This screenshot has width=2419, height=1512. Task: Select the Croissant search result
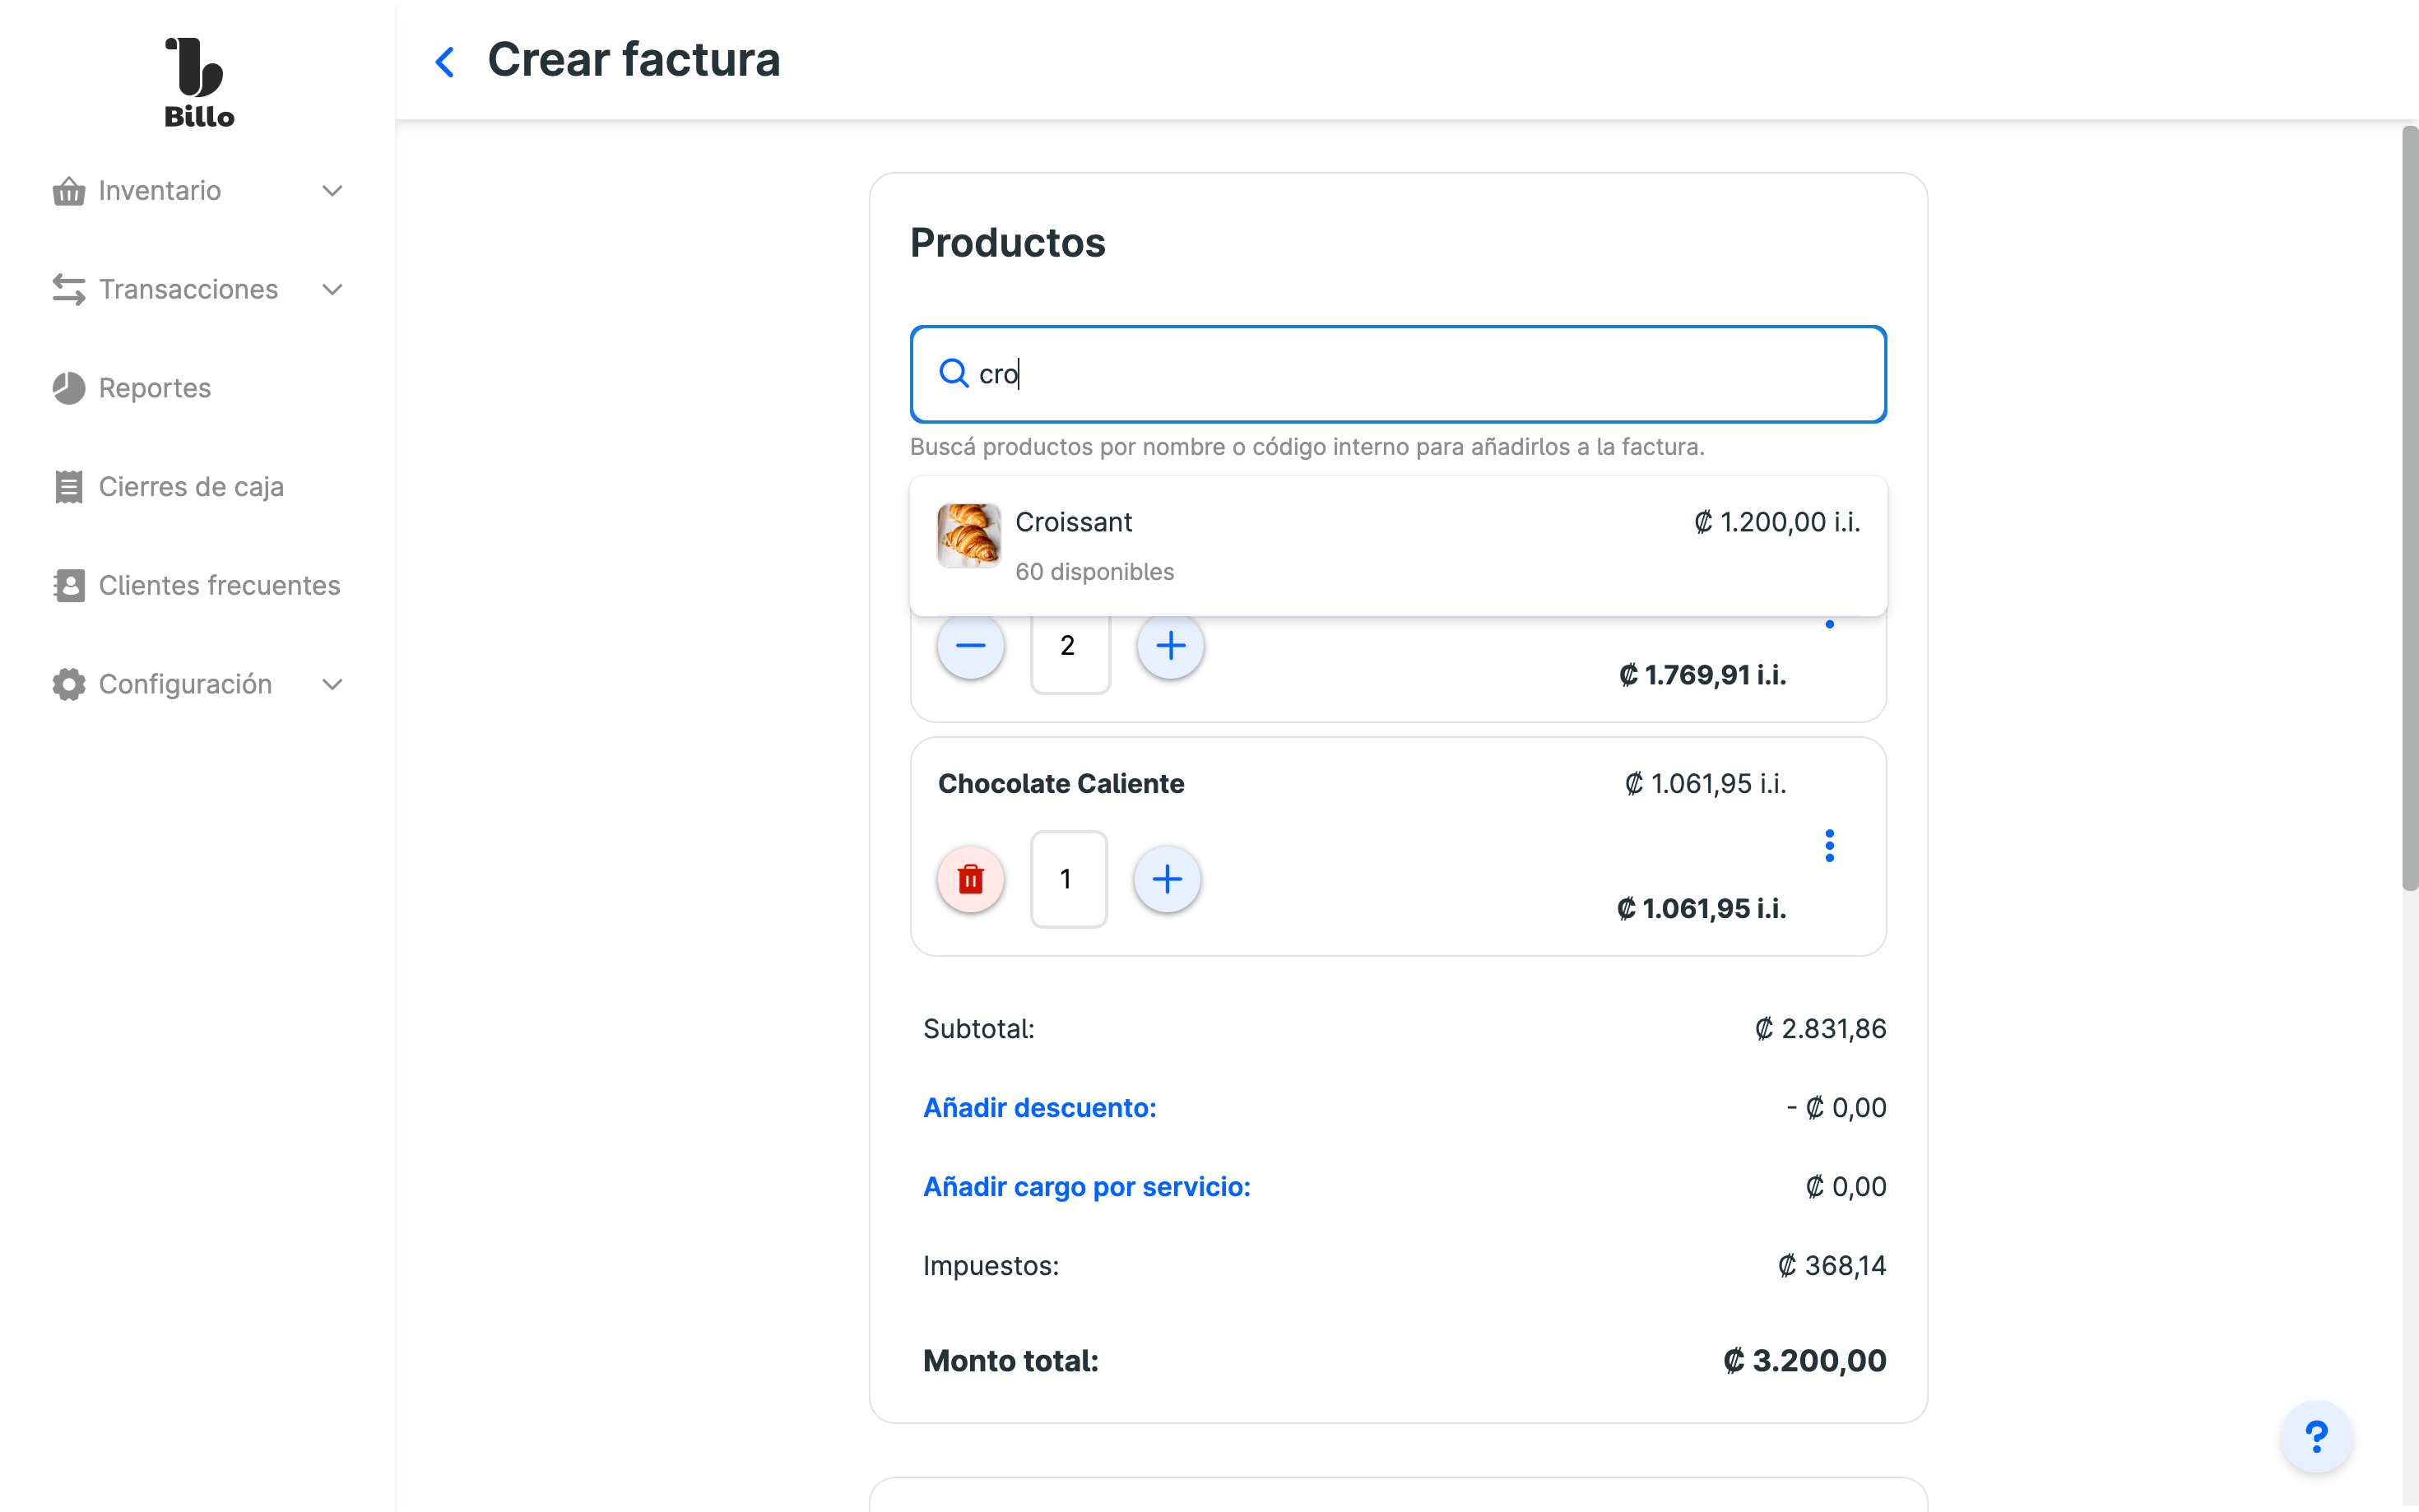(x=1397, y=545)
